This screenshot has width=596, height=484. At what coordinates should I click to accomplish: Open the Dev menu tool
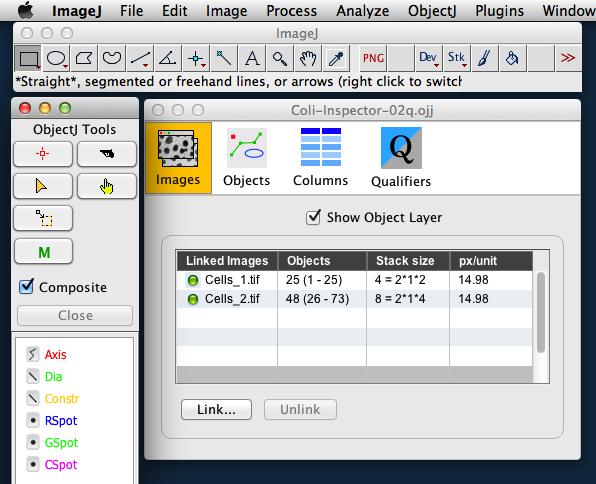429,58
